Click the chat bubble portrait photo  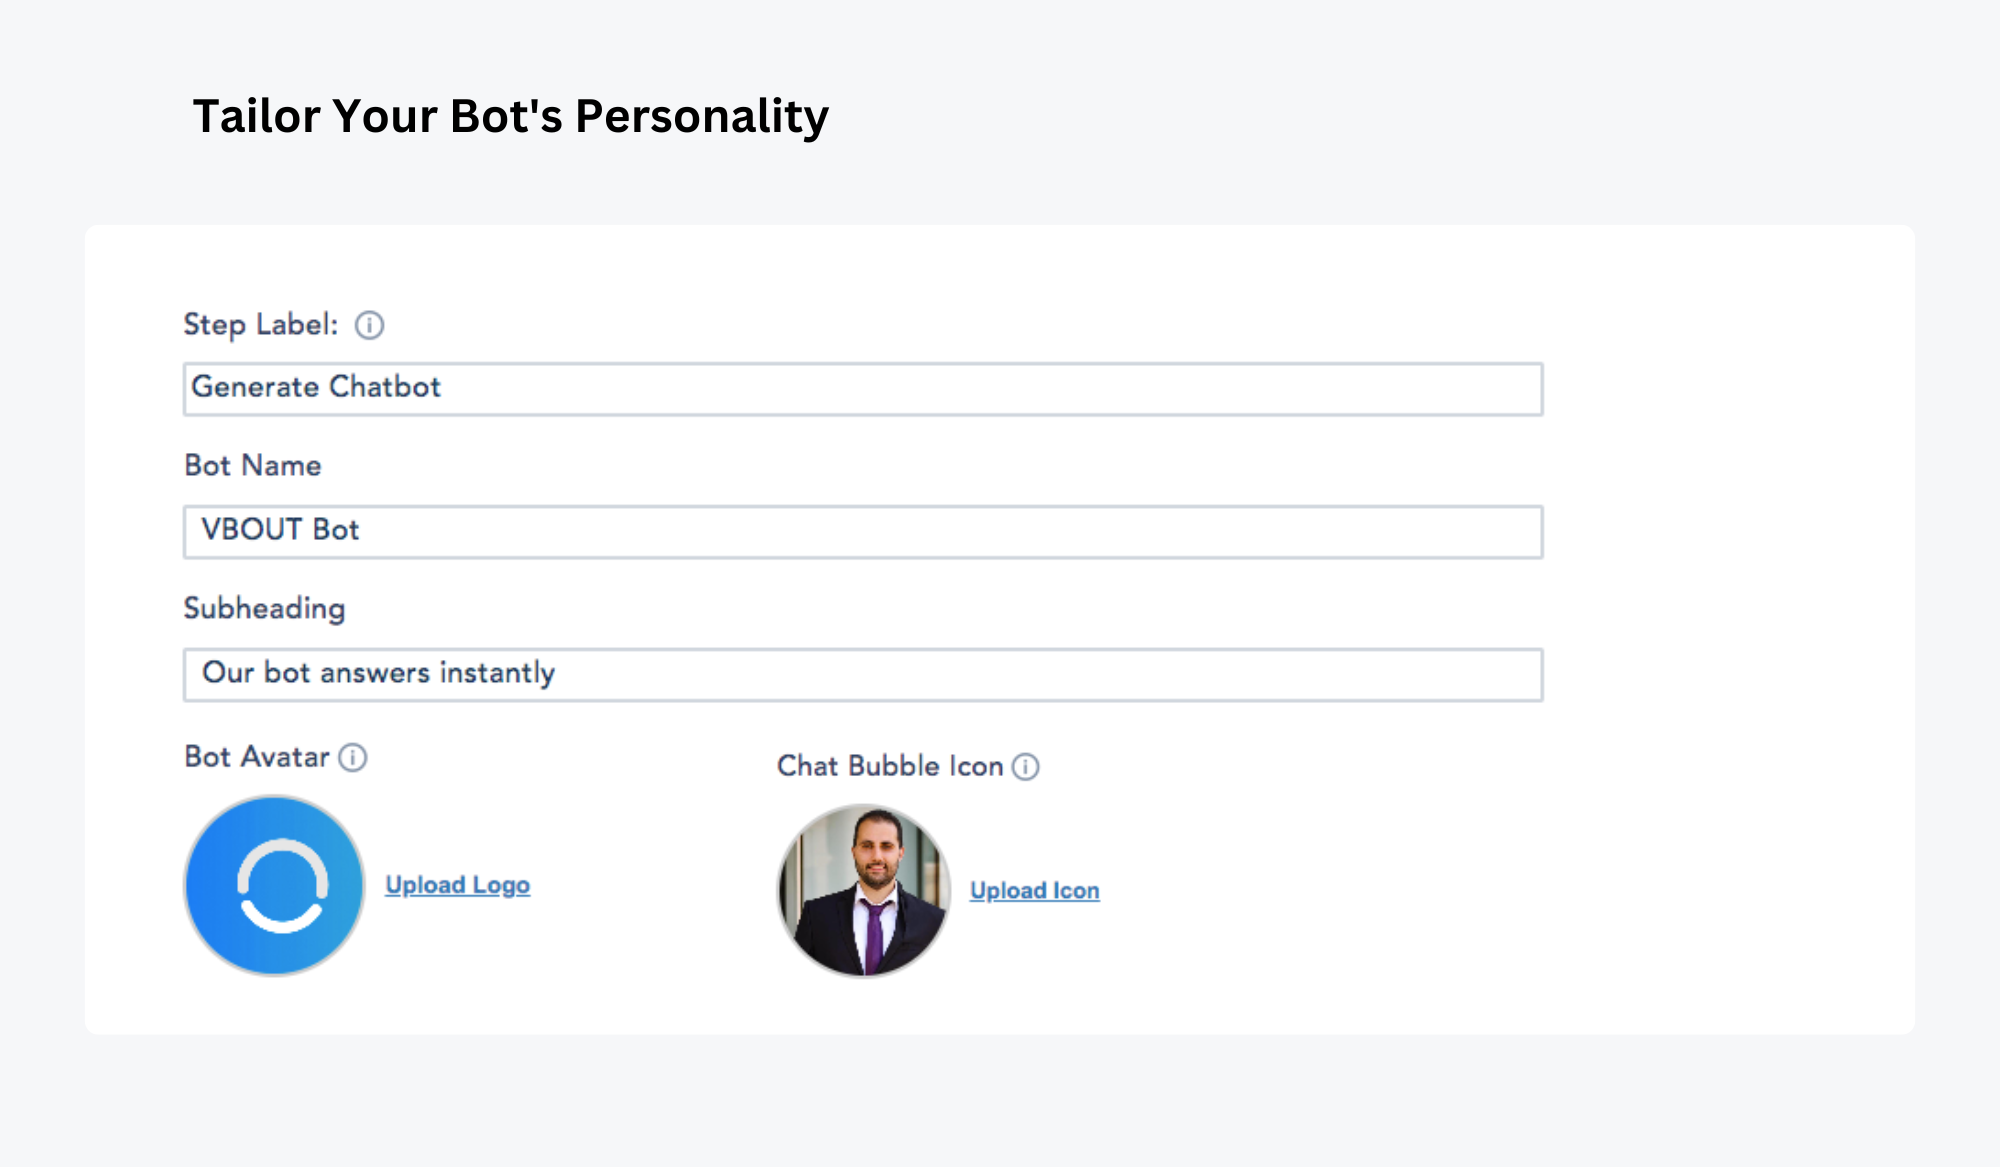point(864,890)
